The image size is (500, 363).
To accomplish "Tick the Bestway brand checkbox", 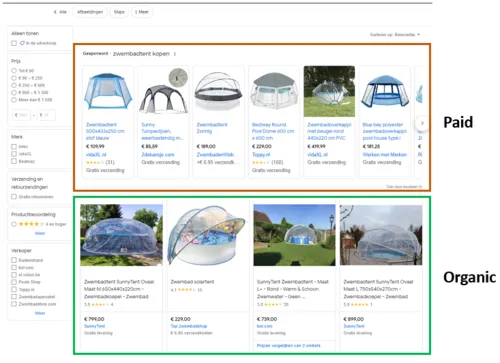I will (14, 161).
